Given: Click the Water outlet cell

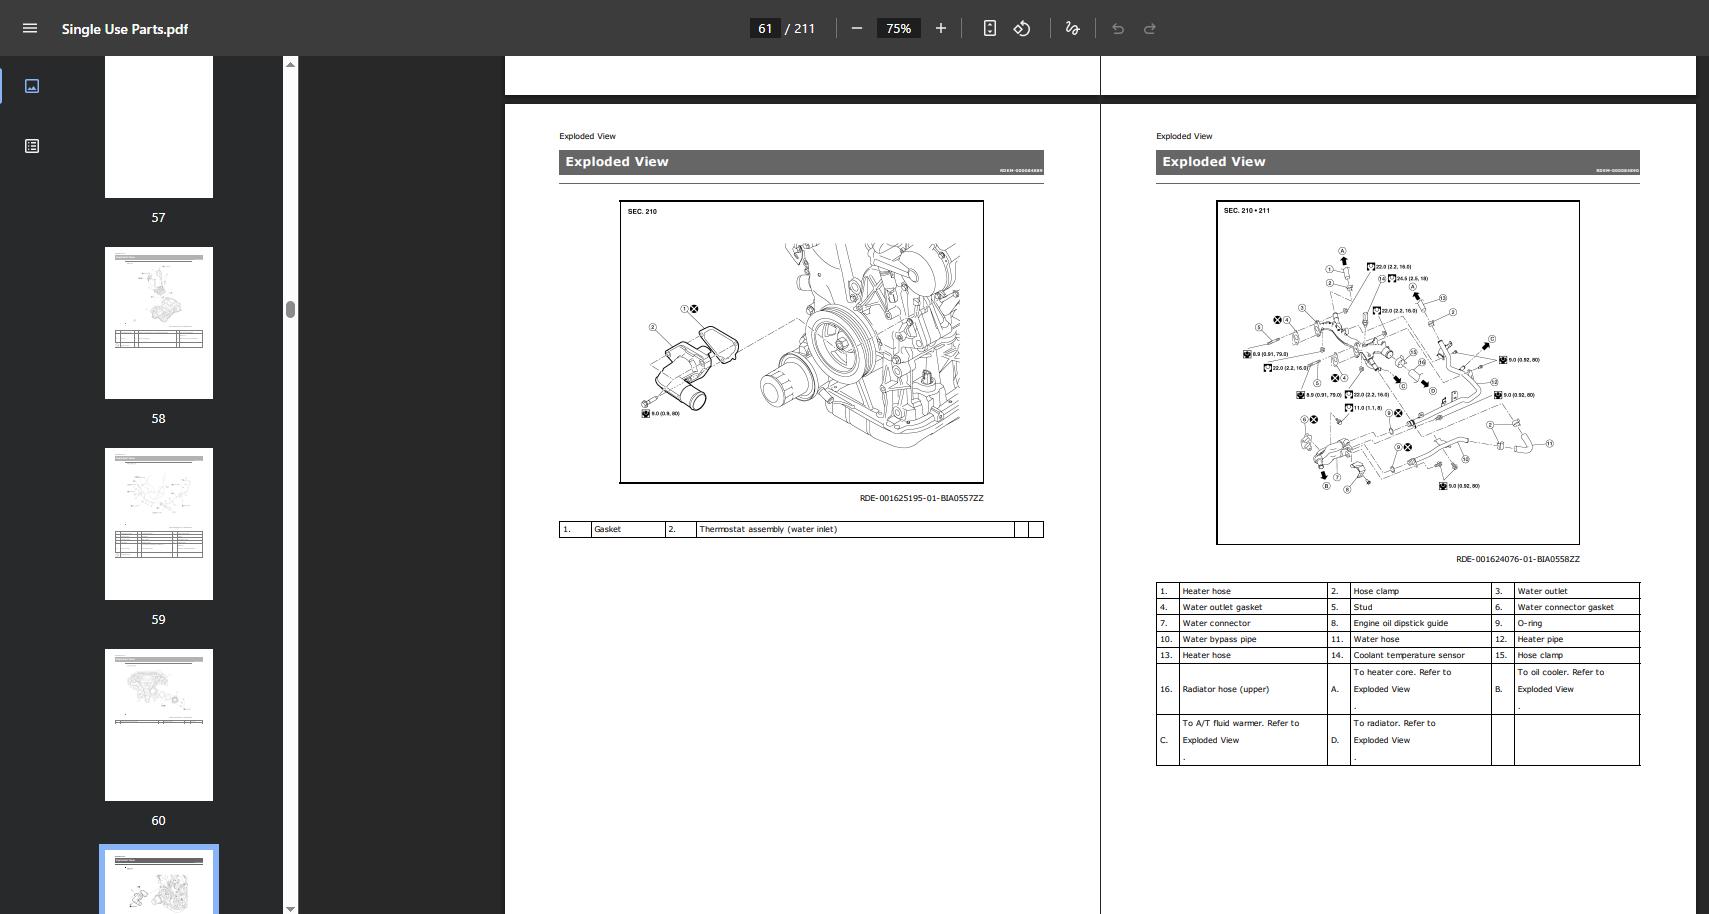Looking at the screenshot, I should 1577,591.
